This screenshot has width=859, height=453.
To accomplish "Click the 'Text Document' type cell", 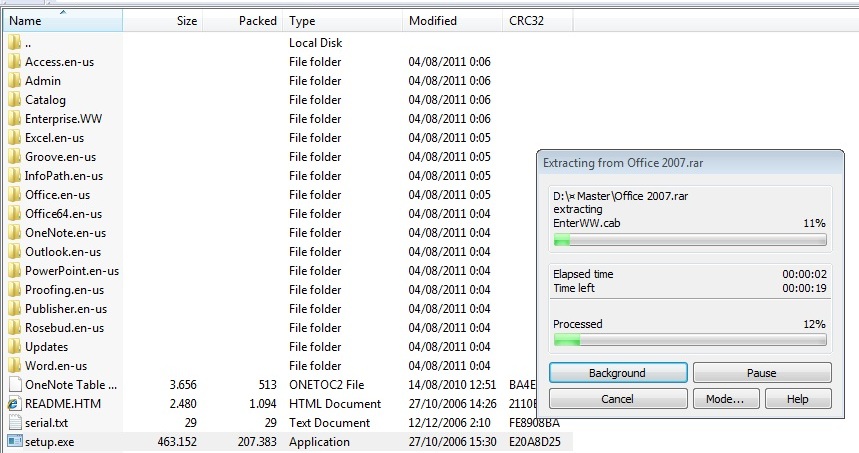I will pos(329,423).
